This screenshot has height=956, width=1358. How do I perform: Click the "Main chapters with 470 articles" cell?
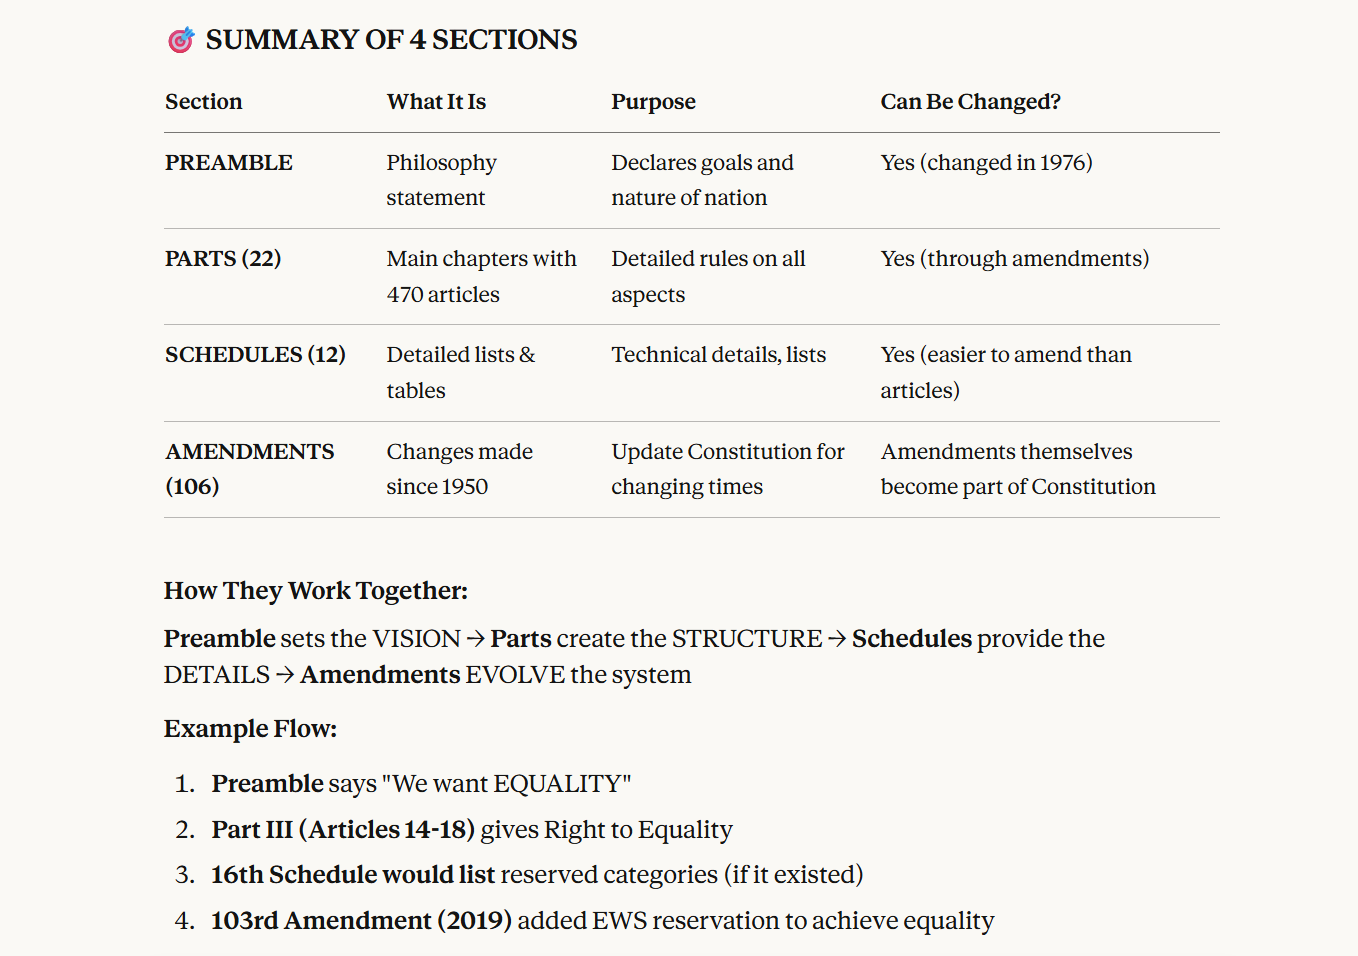point(481,277)
